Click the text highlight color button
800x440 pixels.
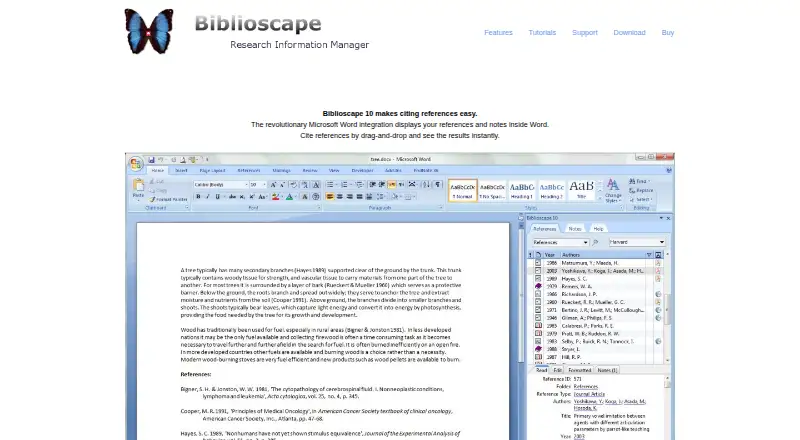[x=276, y=197]
